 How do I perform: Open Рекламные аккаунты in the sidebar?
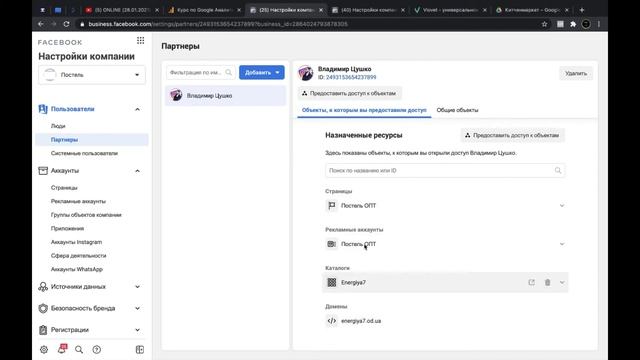[78, 201]
